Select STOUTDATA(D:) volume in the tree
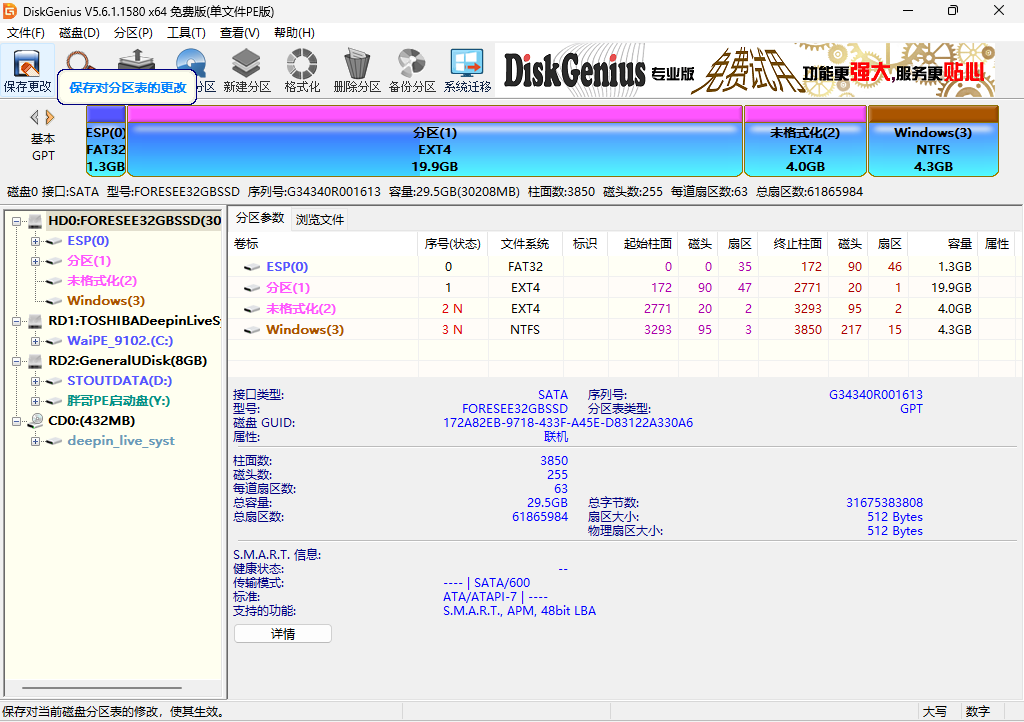 click(x=120, y=381)
